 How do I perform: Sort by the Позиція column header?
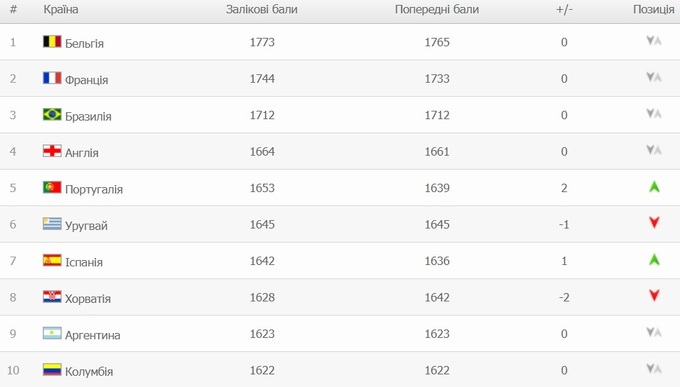[654, 10]
